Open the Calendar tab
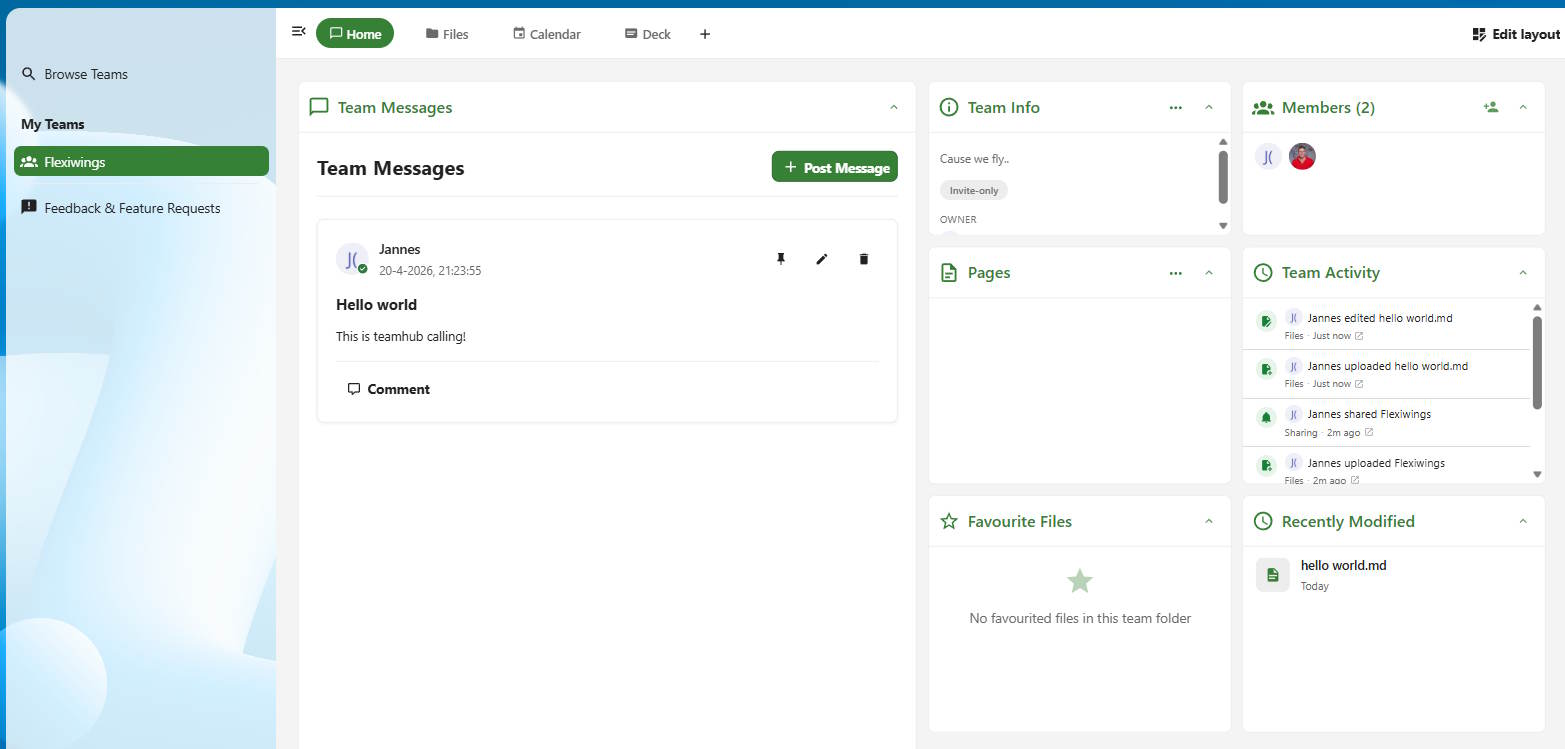 pos(546,33)
